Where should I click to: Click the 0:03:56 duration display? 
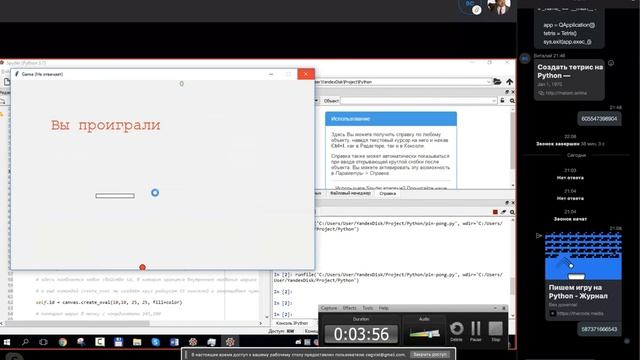[361, 334]
